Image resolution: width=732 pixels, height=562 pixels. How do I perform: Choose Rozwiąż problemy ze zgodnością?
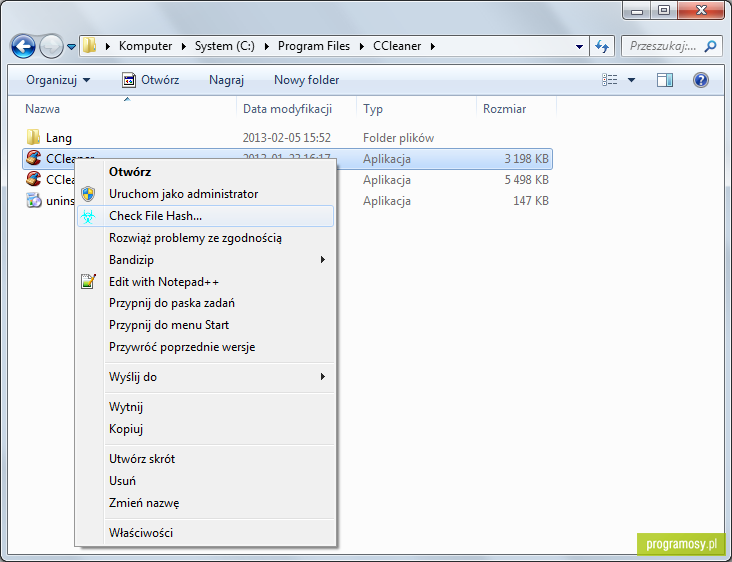(205, 238)
